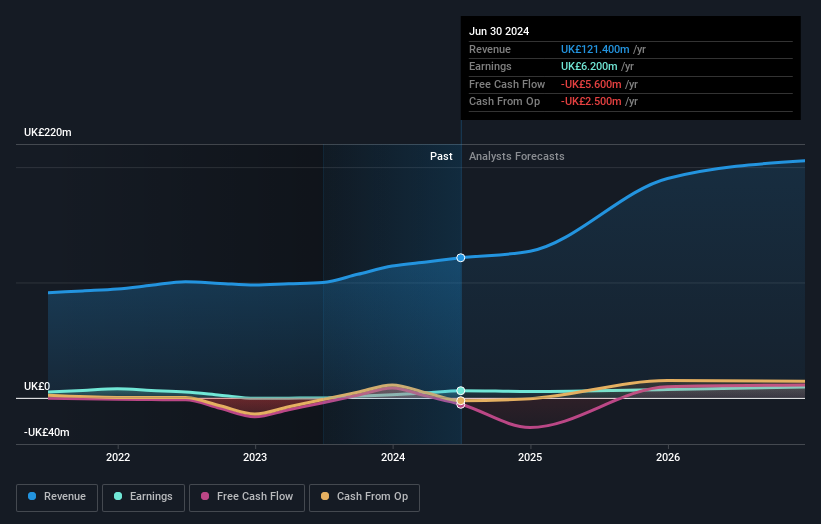Image resolution: width=821 pixels, height=524 pixels.
Task: Click the -UK£40m y-axis label
Action: 47,432
